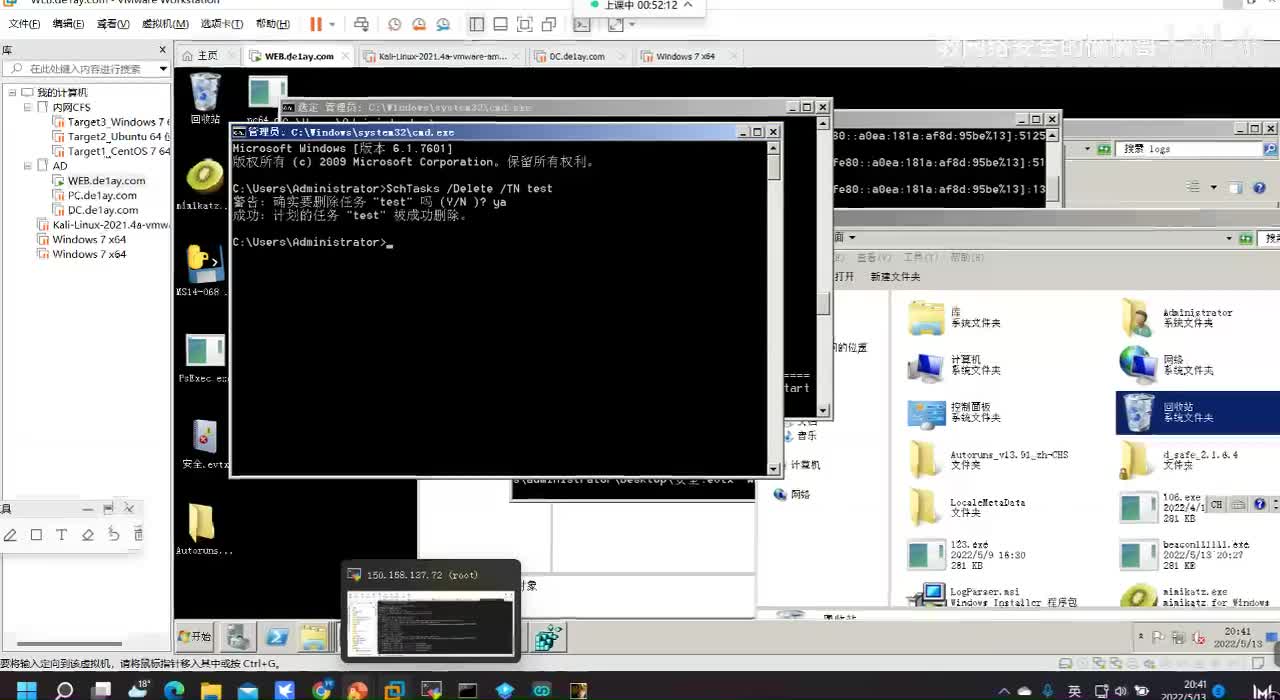The width and height of the screenshot is (1280, 700).
Task: Open dropdown arrow next to pause button
Action: point(332,24)
